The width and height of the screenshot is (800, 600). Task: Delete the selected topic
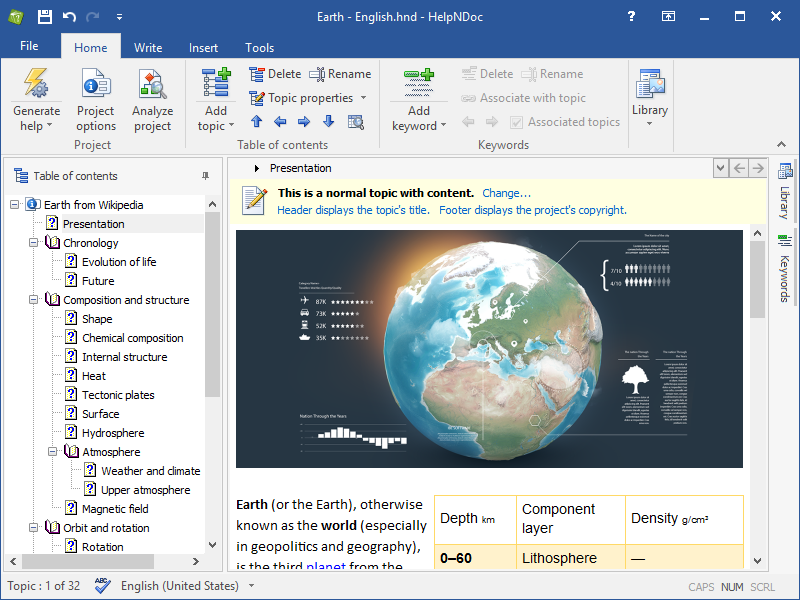[x=274, y=74]
